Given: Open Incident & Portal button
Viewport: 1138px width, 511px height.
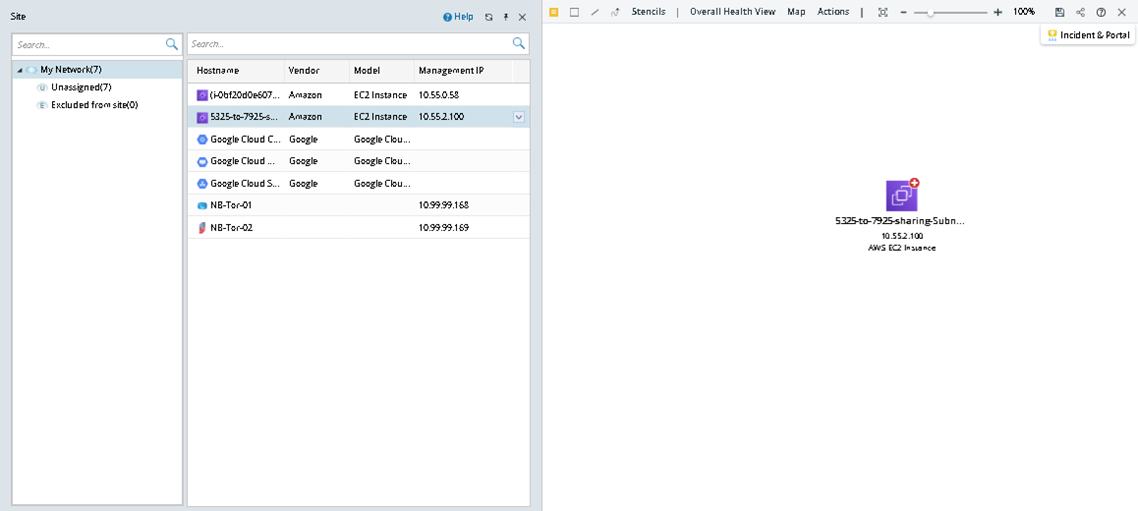Looking at the screenshot, I should 1087,35.
